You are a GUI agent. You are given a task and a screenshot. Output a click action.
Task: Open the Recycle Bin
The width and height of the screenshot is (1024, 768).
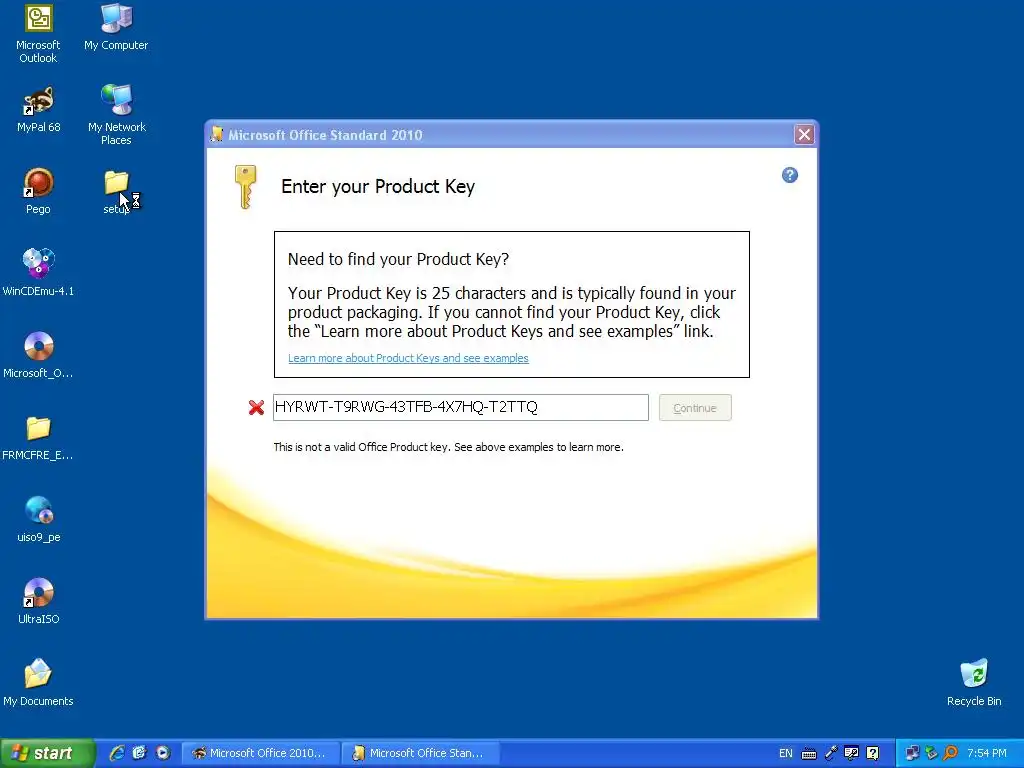[974, 683]
